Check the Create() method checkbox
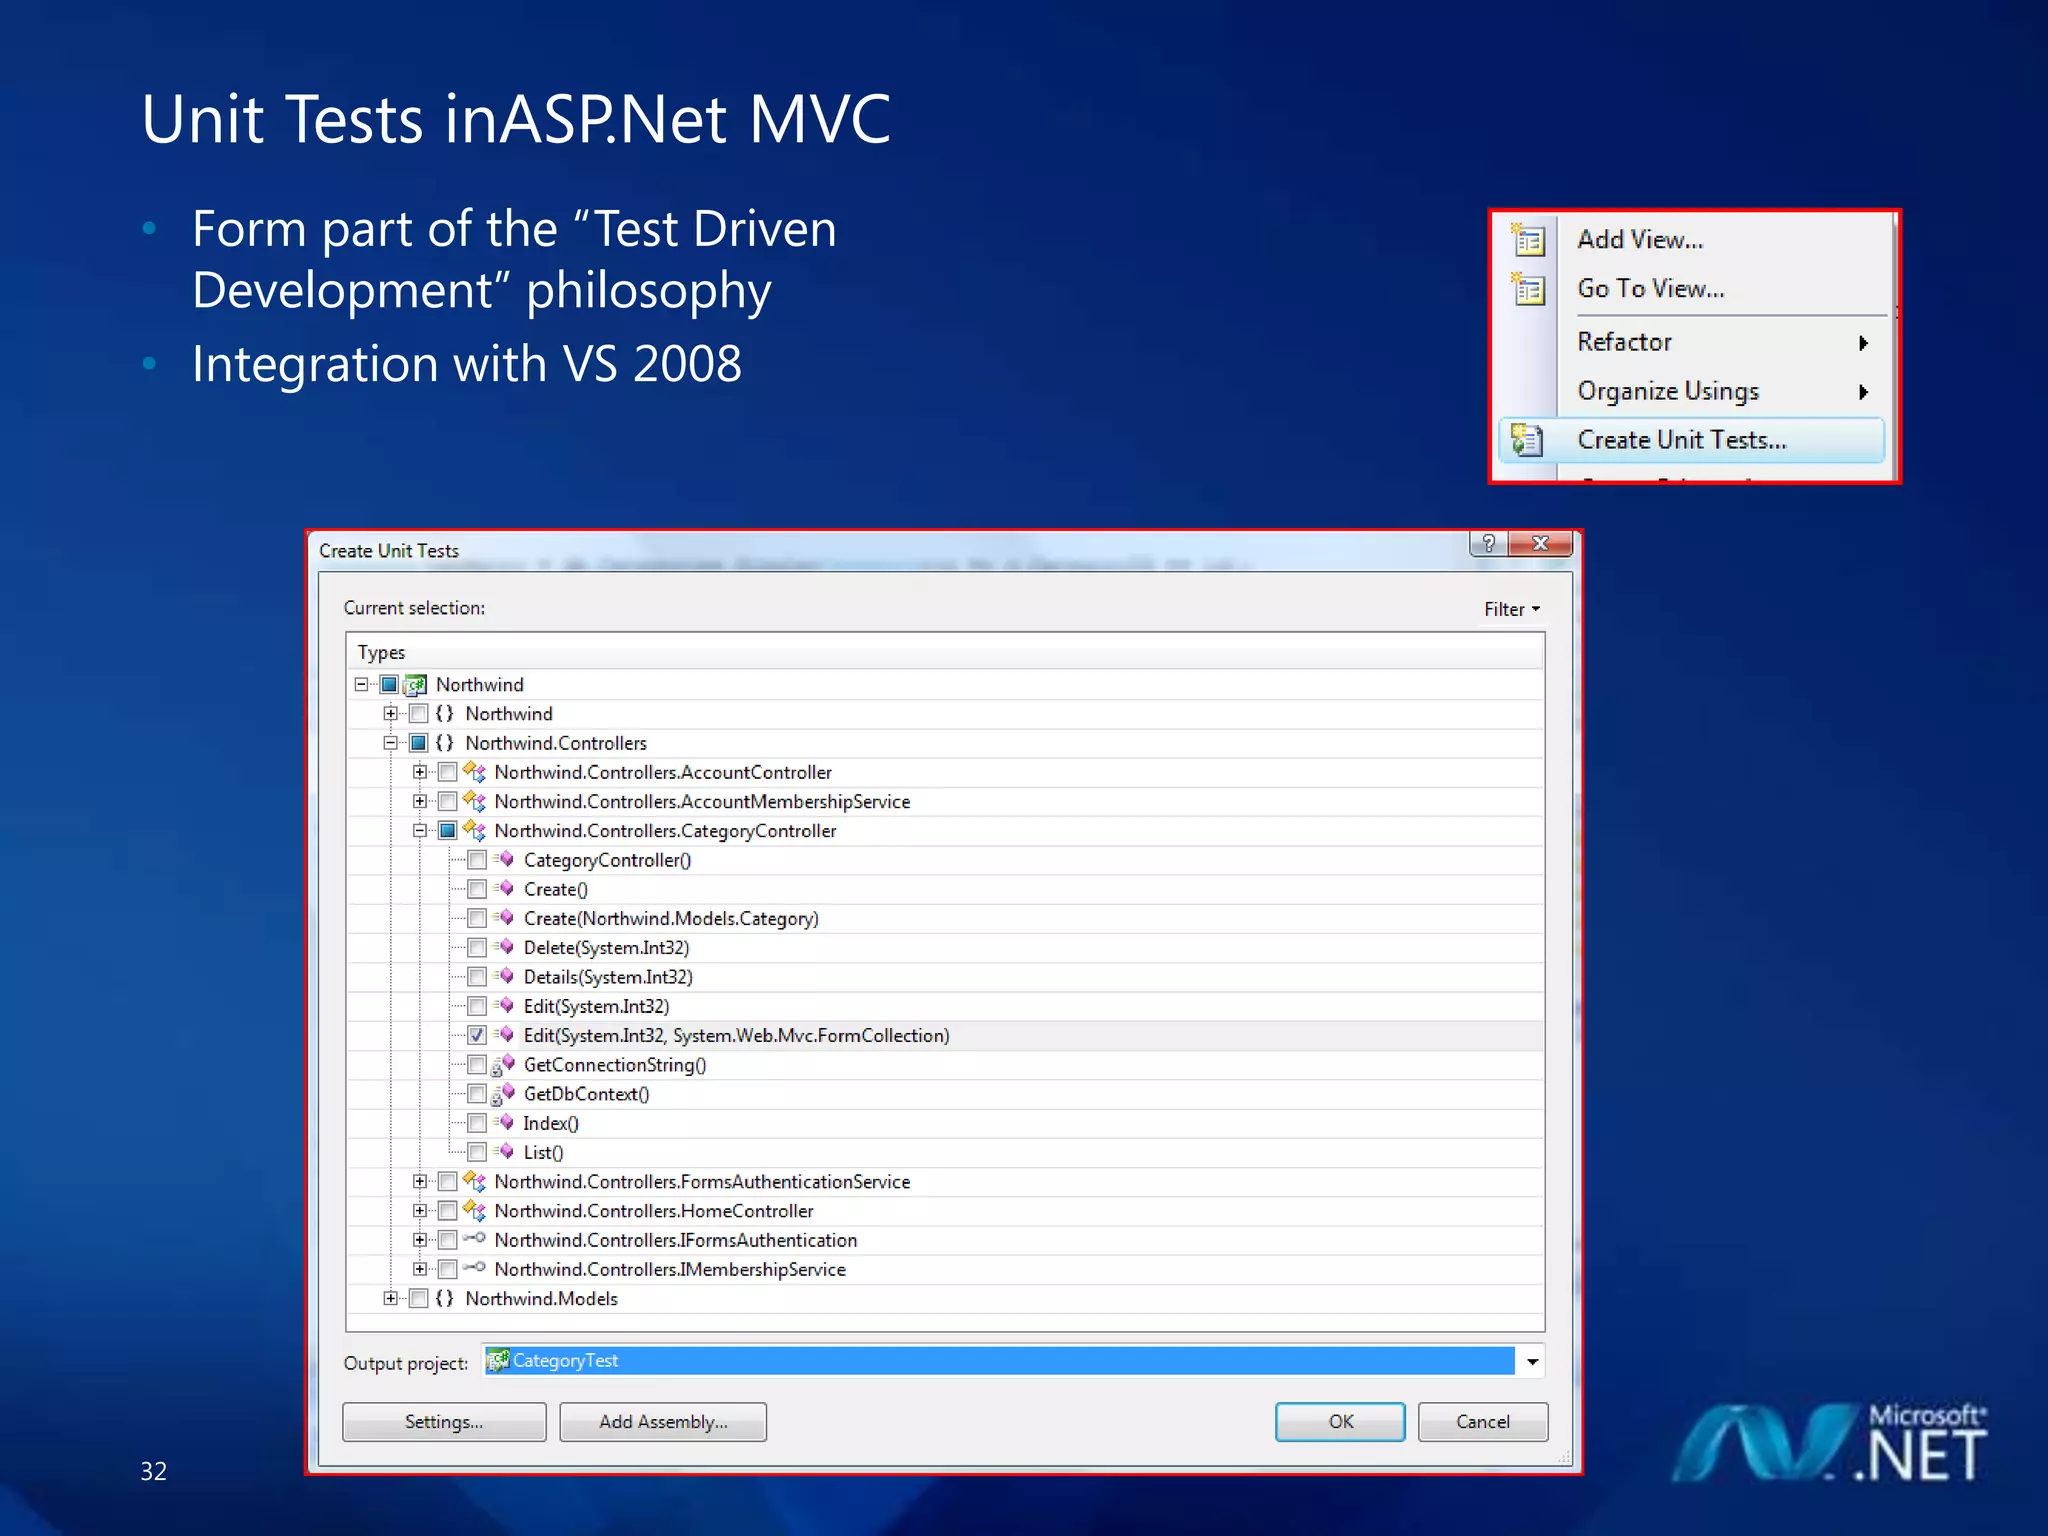 (477, 889)
